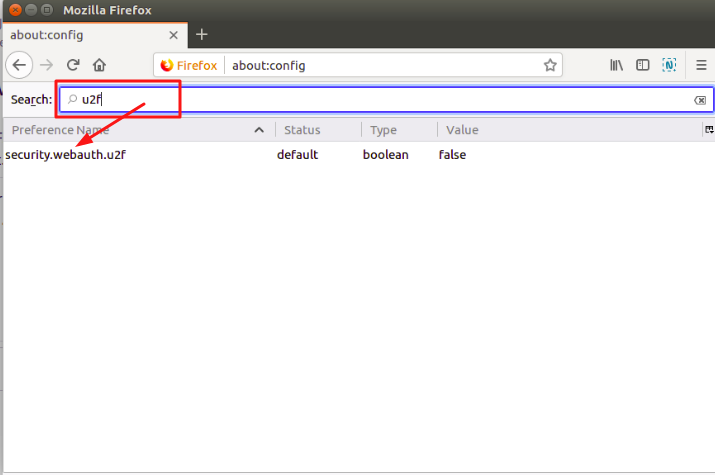Screen dimensions: 715x475
Task: Close the about:config tab
Action: 173,35
